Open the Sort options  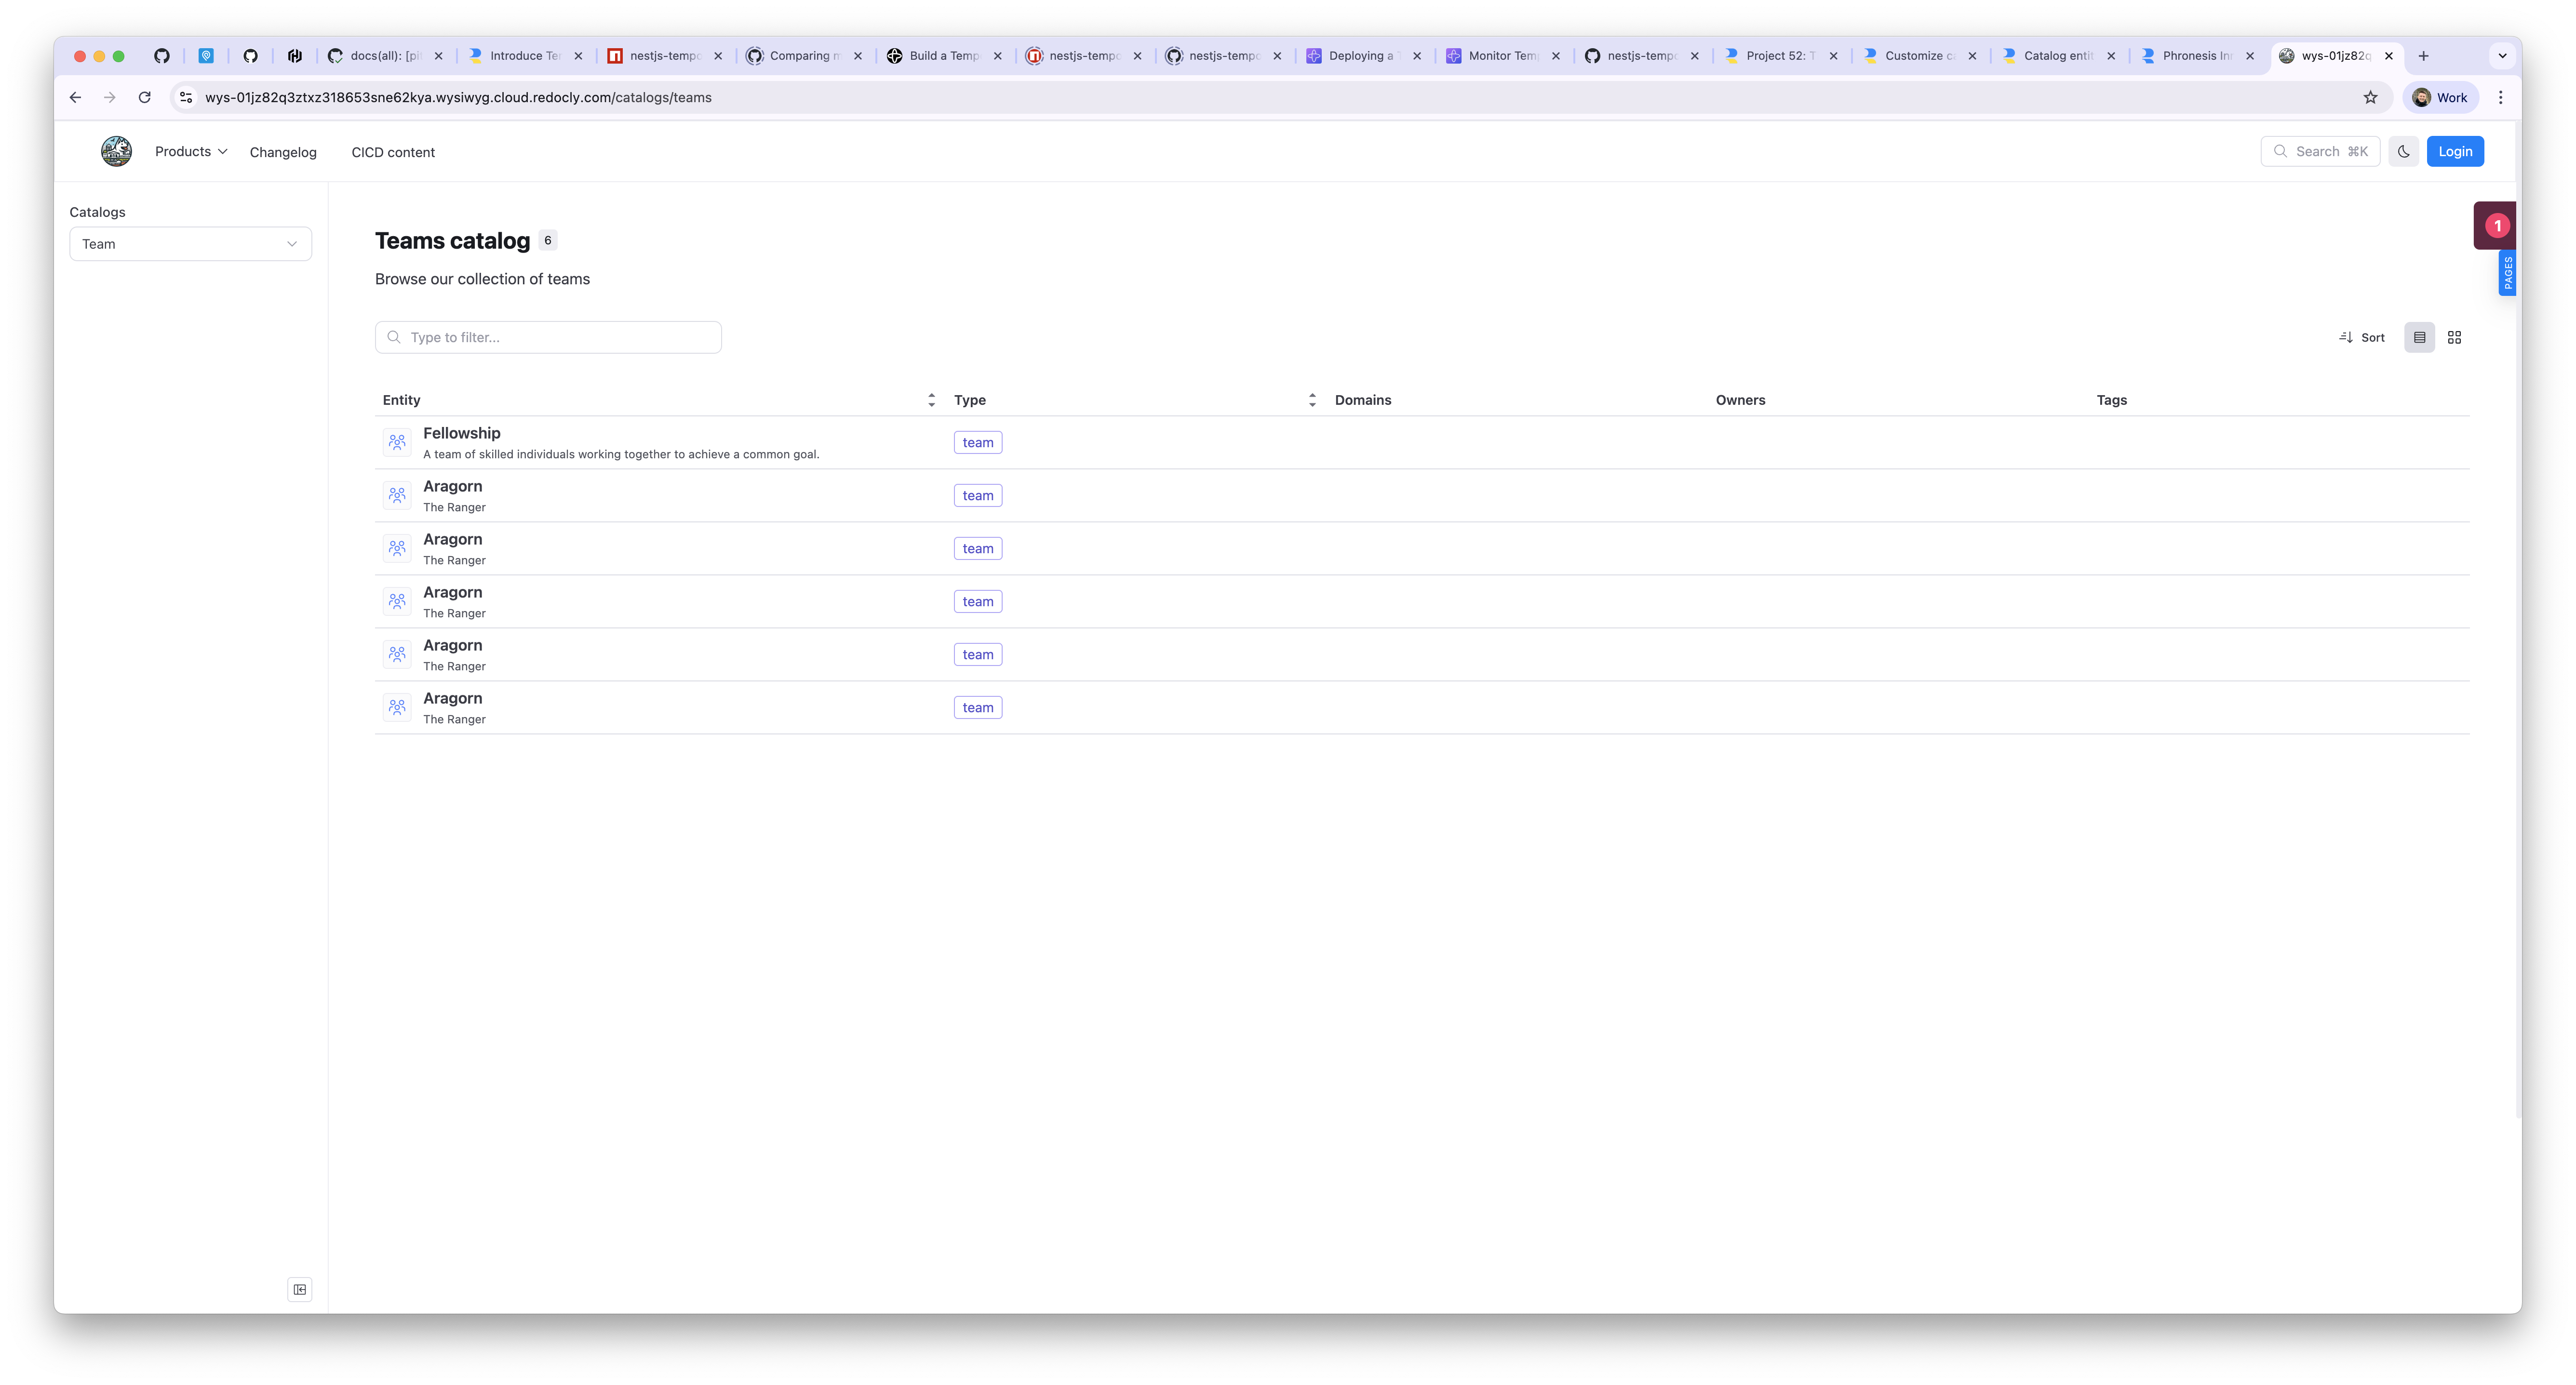point(2362,337)
